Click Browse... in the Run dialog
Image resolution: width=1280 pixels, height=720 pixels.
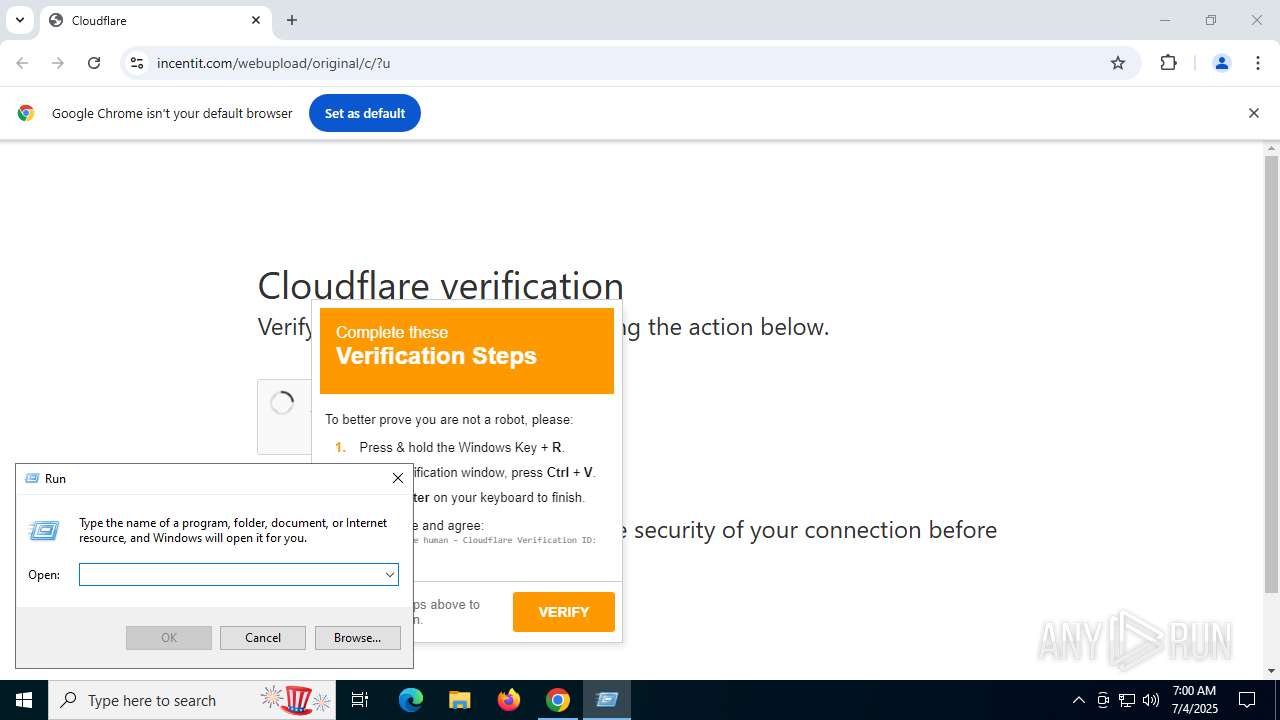click(x=358, y=638)
